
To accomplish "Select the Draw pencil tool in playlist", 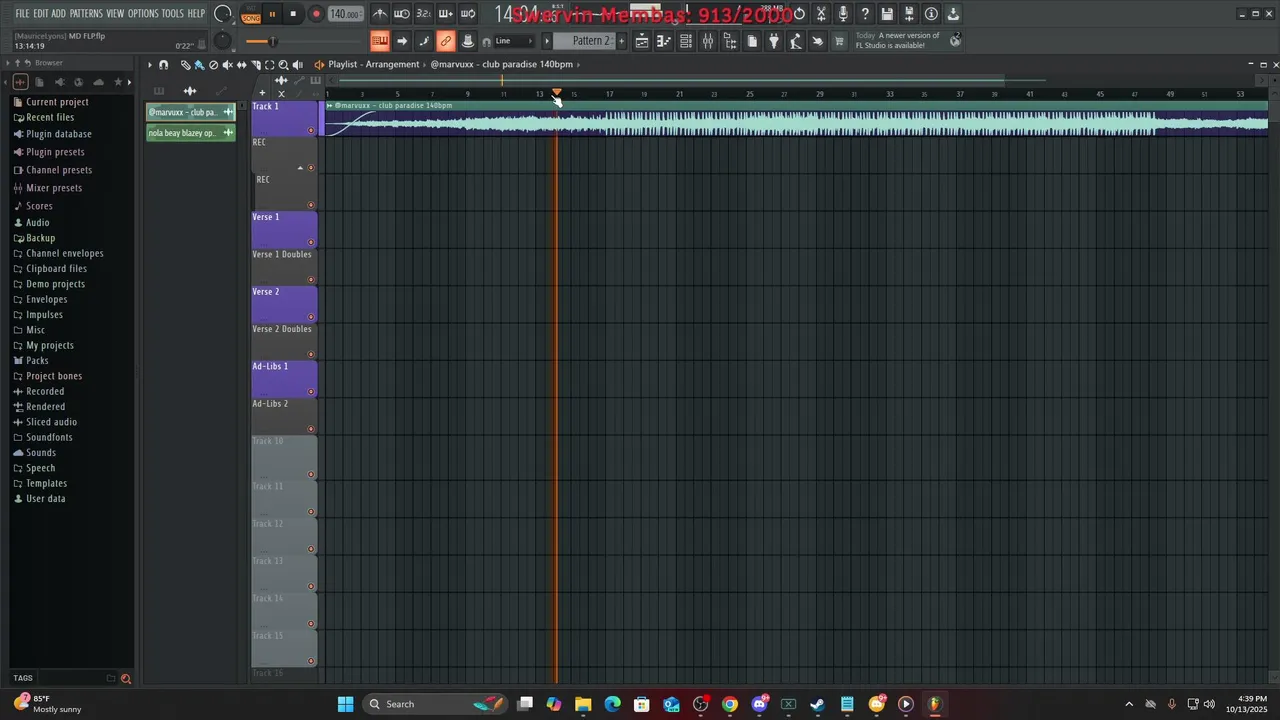I will tap(185, 65).
